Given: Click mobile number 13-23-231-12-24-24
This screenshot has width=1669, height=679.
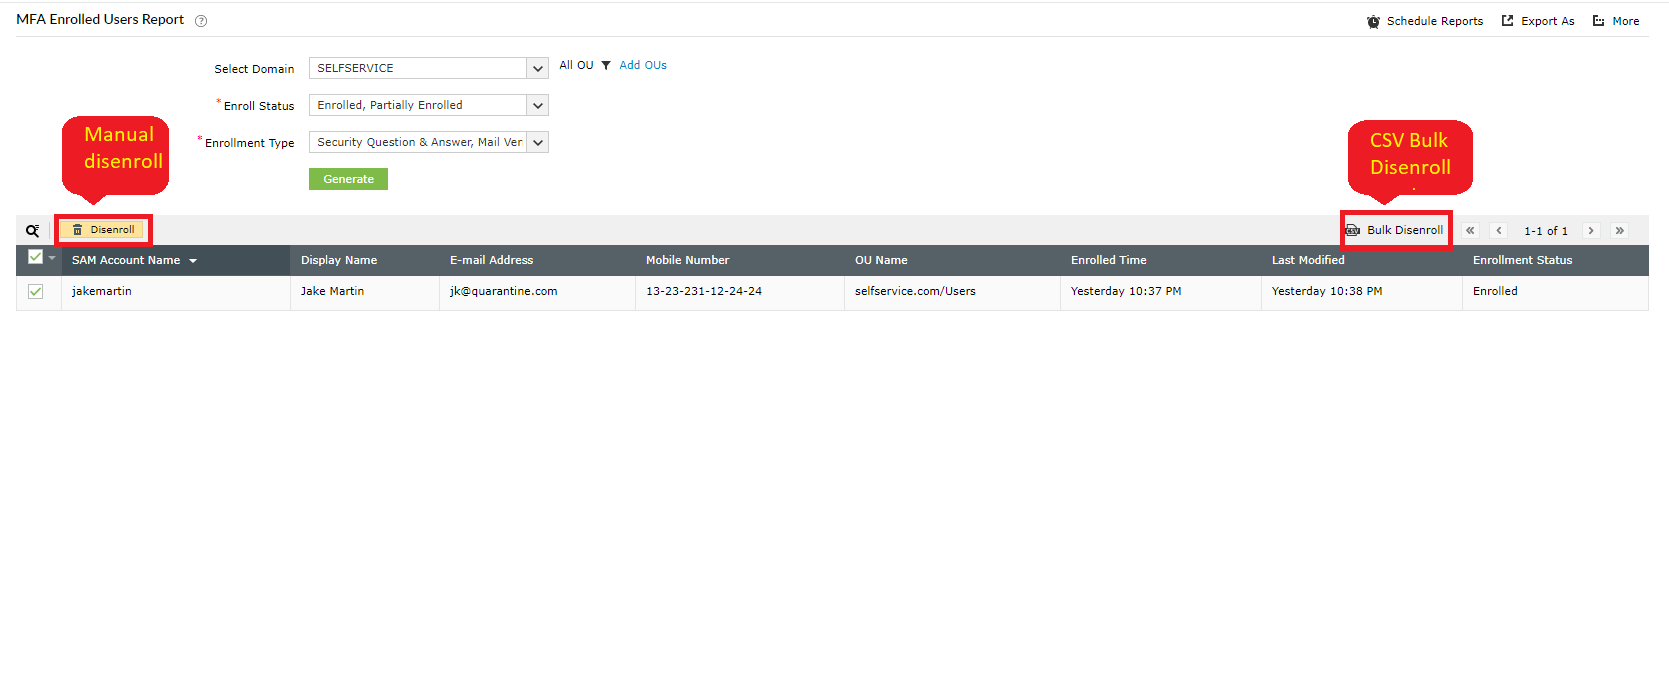Looking at the screenshot, I should (x=704, y=291).
